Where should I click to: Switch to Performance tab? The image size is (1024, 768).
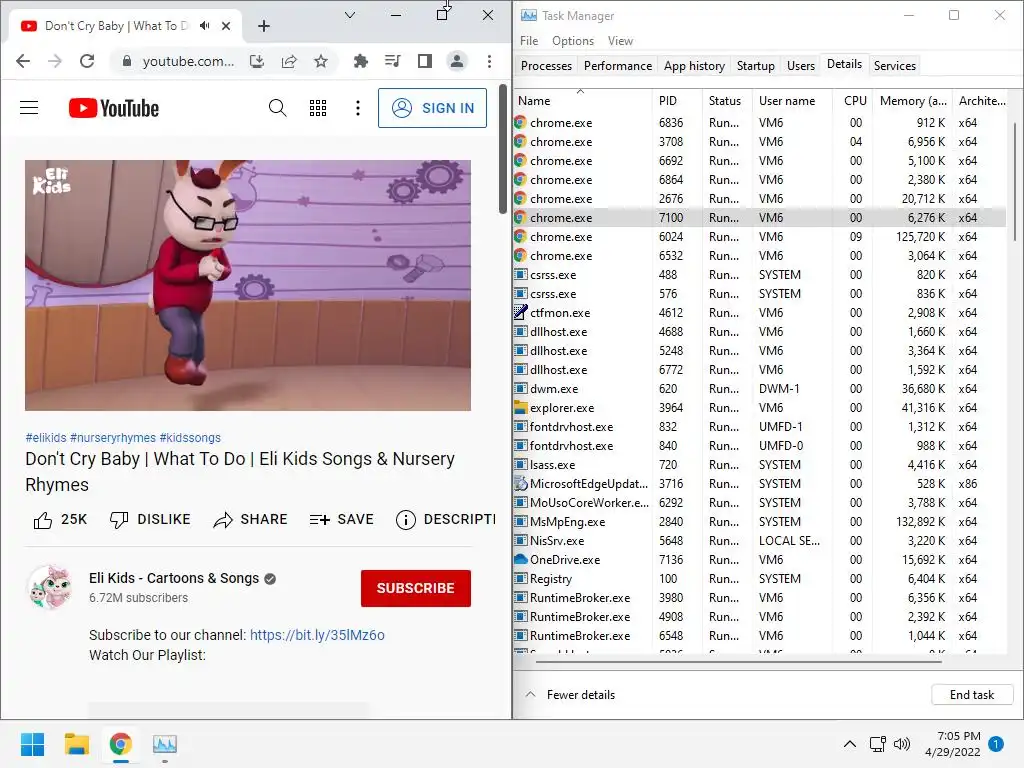point(618,65)
